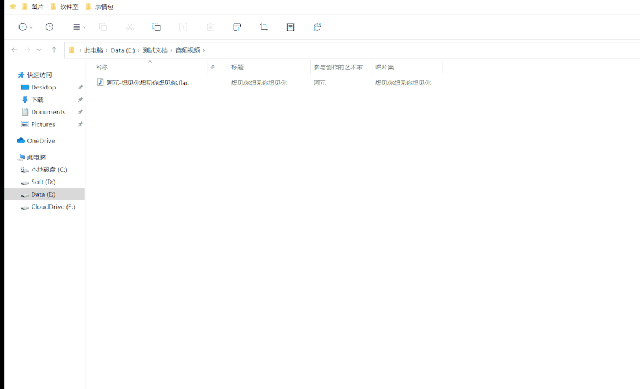Open Desktop in the sidebar
Screen dimensions: 640x389
pyautogui.click(x=44, y=87)
